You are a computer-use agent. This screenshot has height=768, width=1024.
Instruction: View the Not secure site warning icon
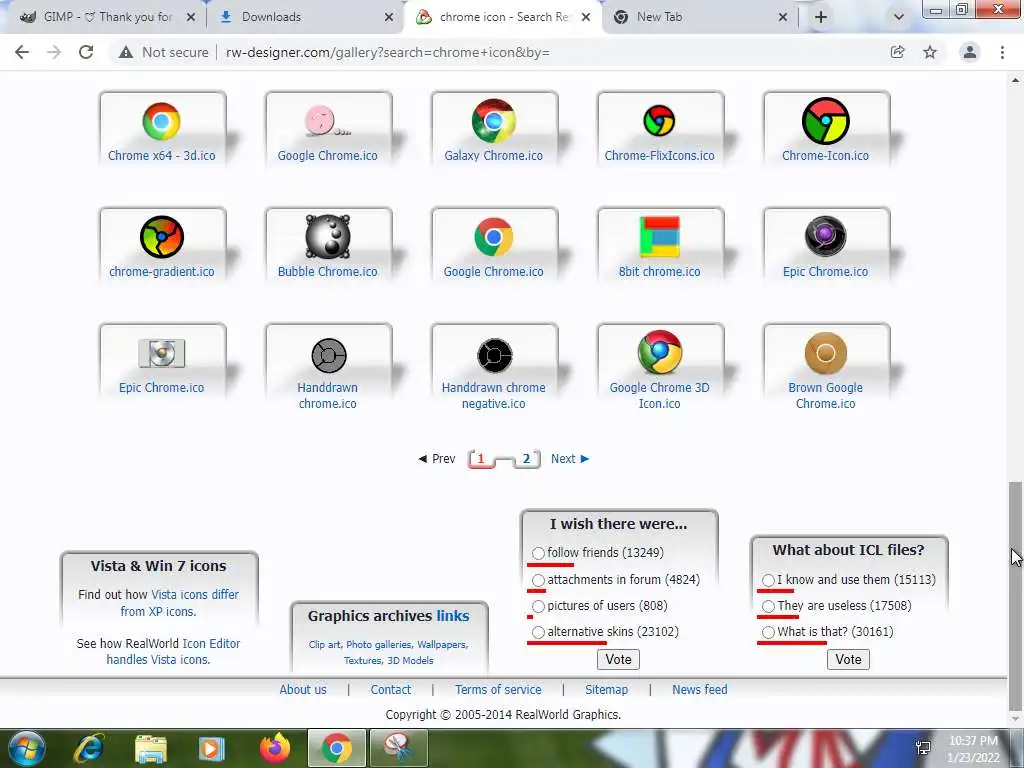[126, 52]
